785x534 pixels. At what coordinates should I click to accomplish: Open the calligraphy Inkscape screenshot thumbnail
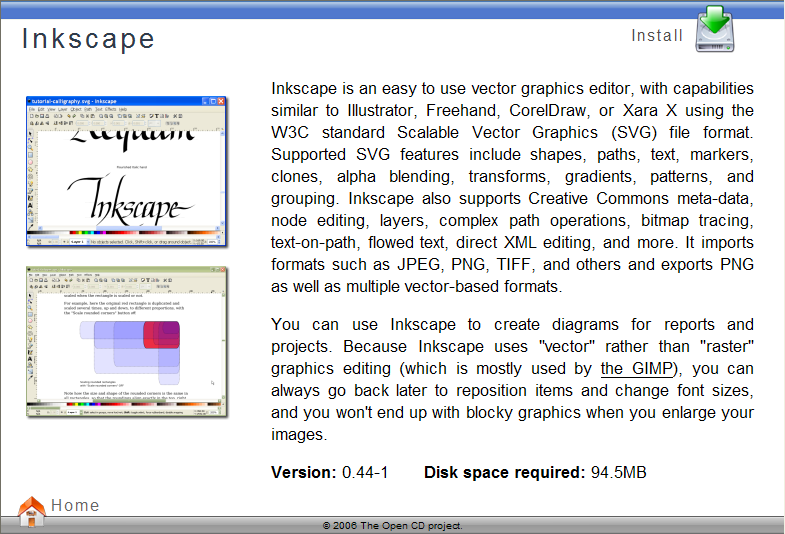(x=127, y=172)
